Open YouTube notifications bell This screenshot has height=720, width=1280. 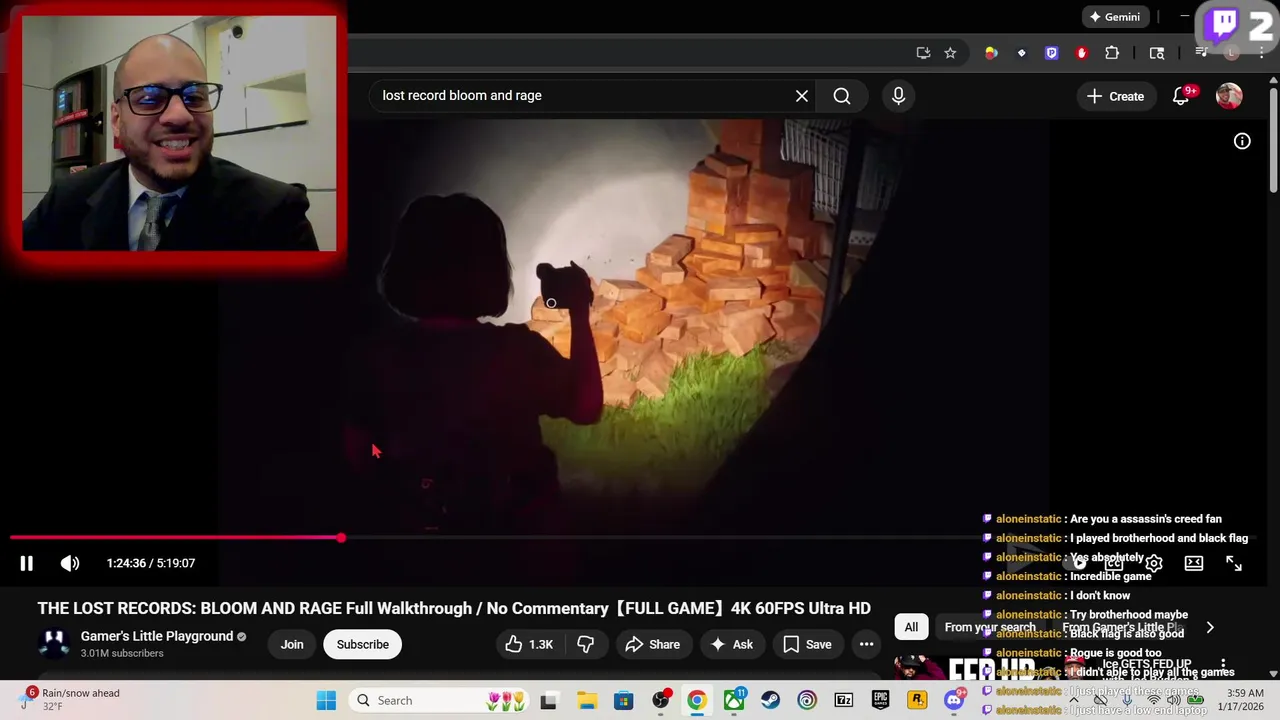[x=1181, y=96]
